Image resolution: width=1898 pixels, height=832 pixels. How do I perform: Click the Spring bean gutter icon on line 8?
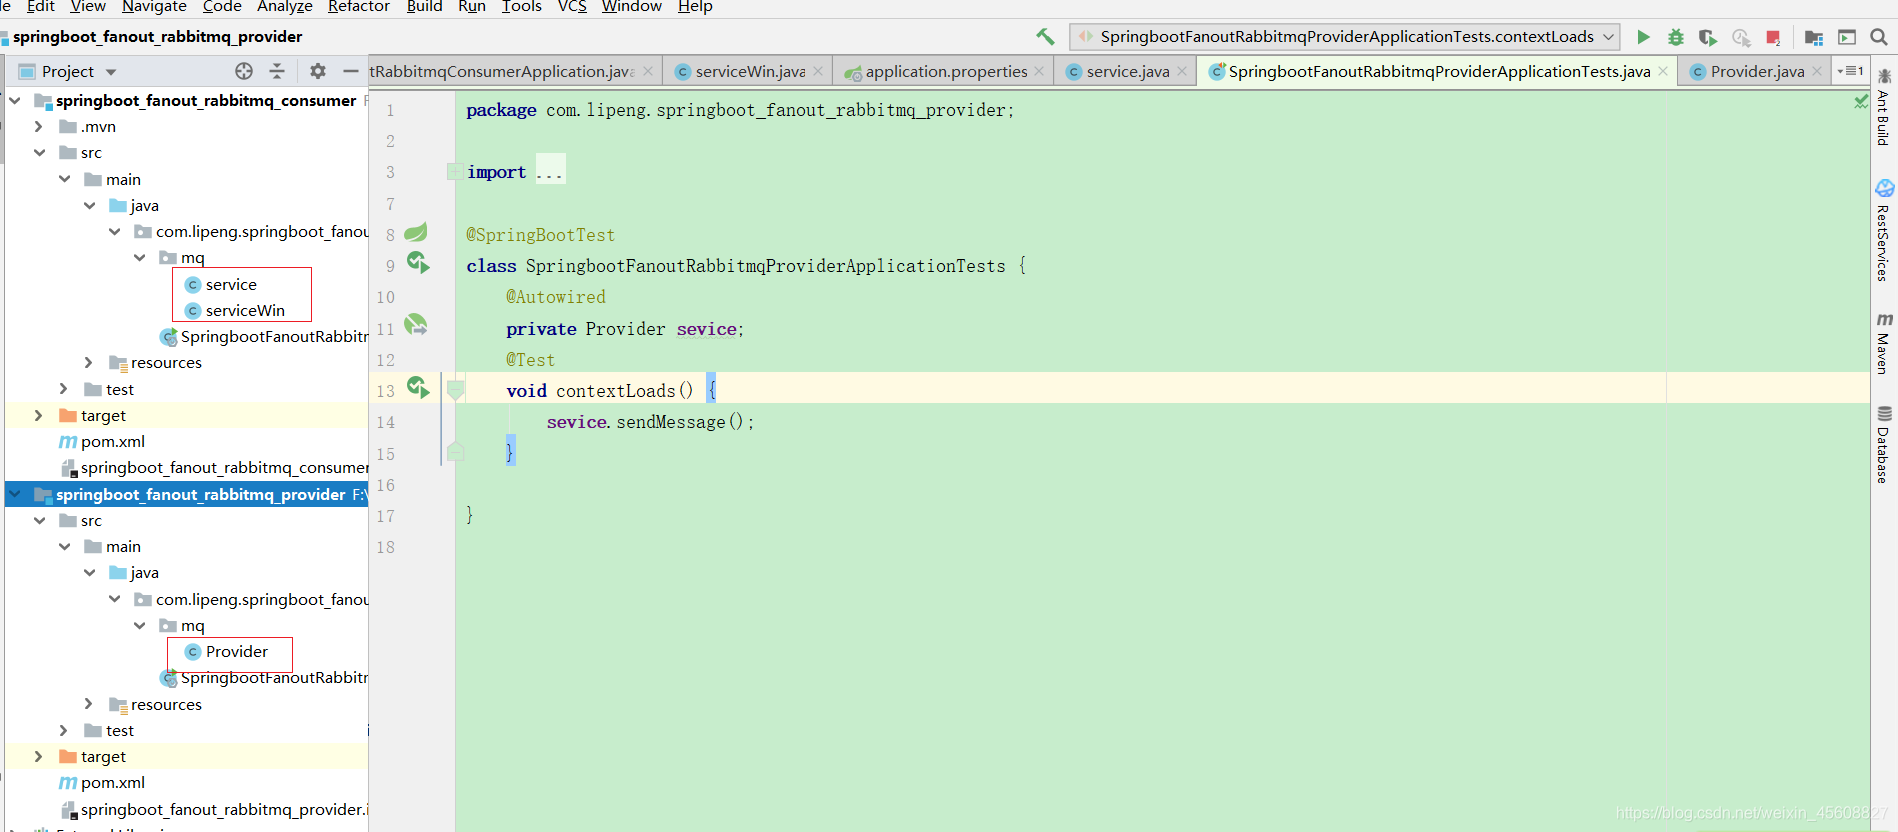point(416,233)
